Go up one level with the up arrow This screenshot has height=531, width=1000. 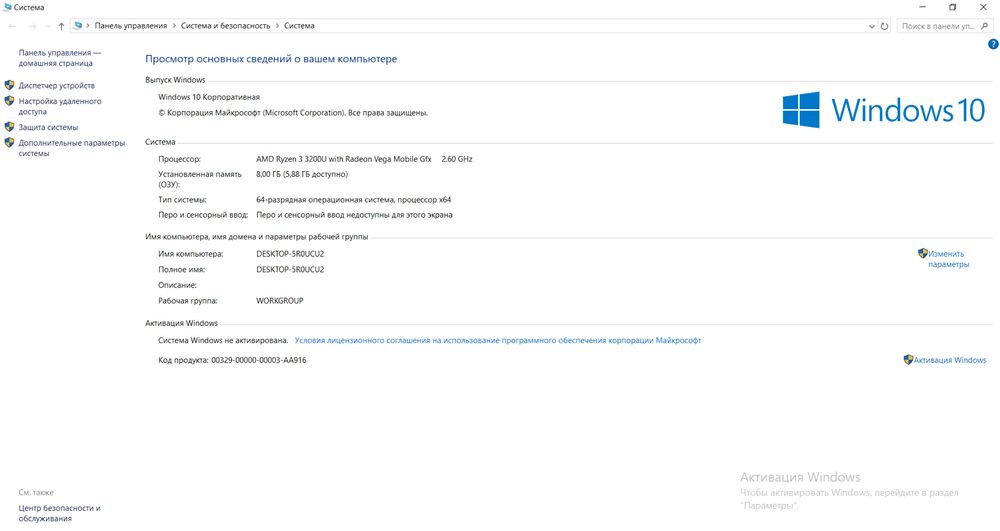(x=61, y=26)
